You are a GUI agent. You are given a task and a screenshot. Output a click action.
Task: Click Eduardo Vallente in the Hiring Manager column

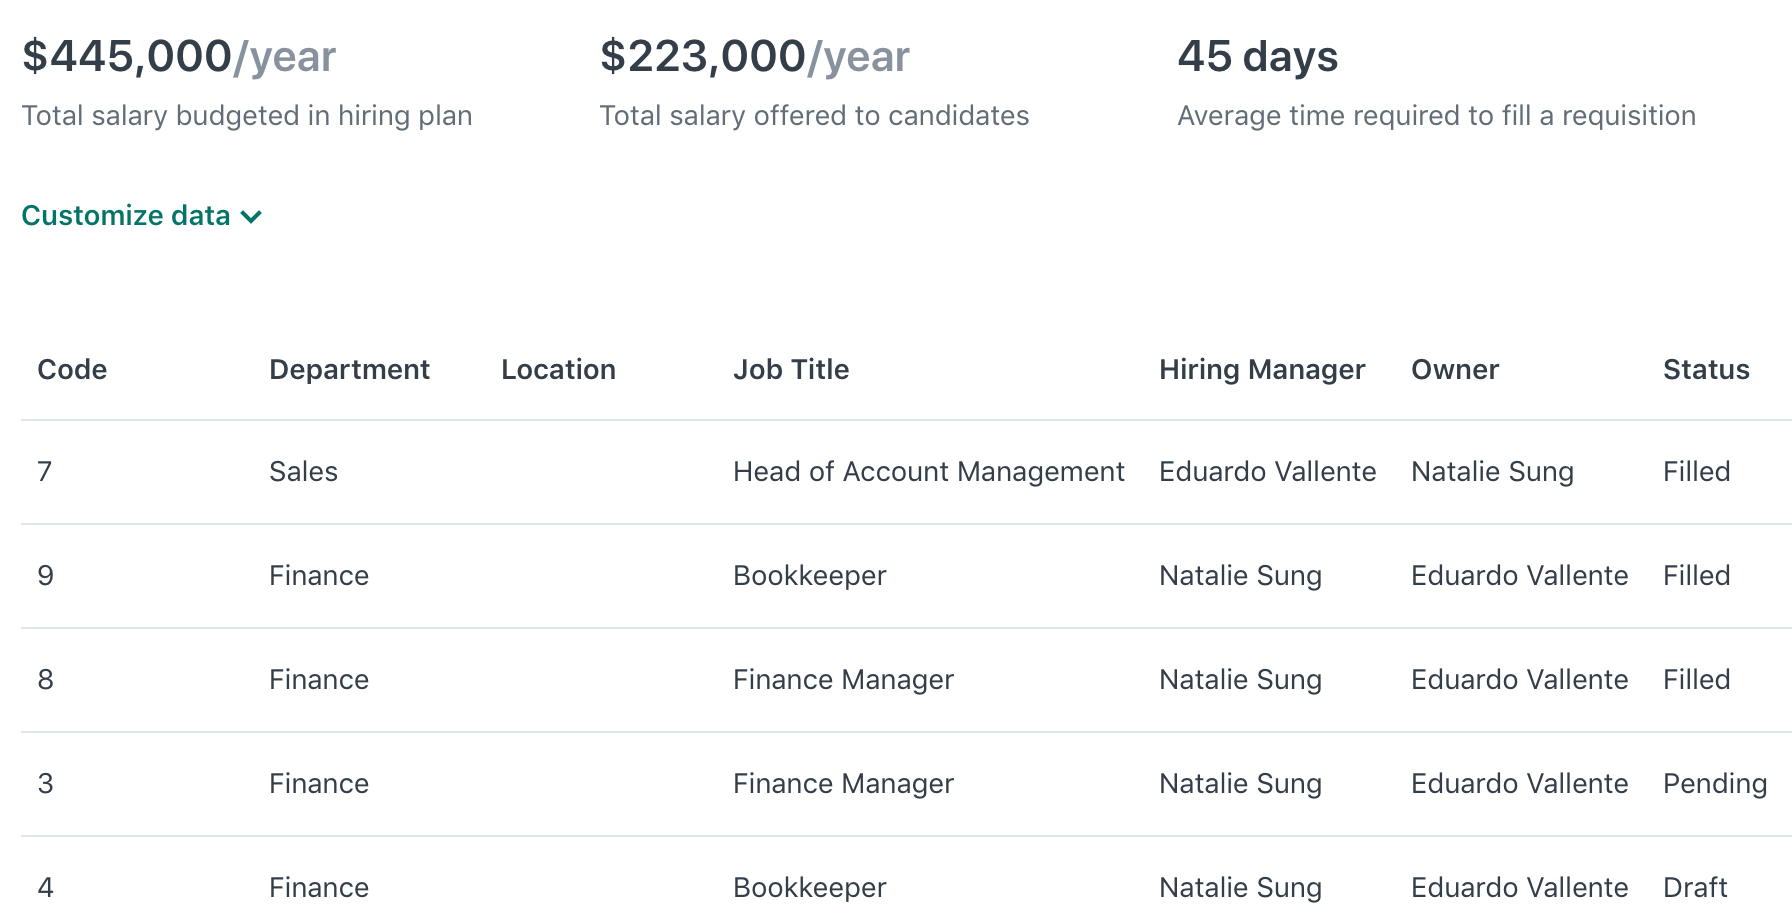1267,471
